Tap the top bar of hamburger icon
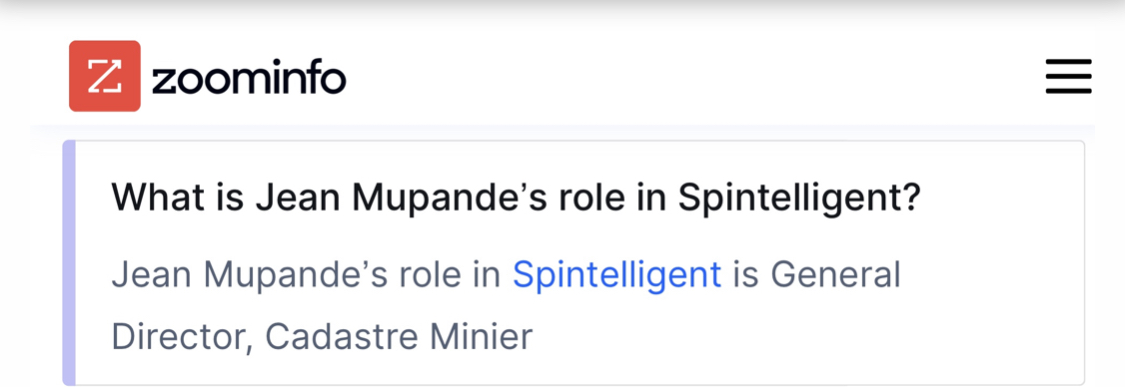This screenshot has width=1125, height=387. click(x=1068, y=61)
